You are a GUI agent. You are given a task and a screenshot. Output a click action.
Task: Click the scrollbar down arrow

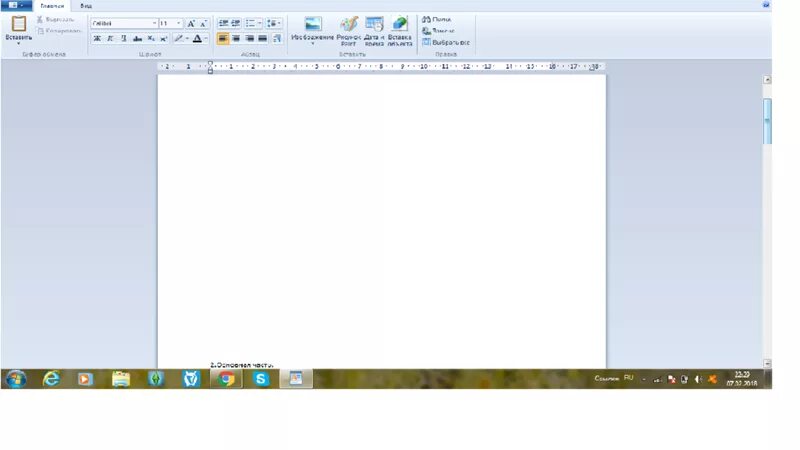pyautogui.click(x=767, y=363)
